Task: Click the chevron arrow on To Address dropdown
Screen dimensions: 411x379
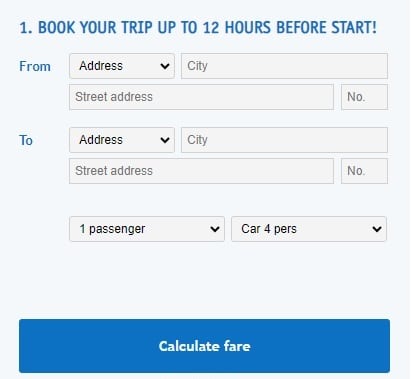Action: point(165,140)
